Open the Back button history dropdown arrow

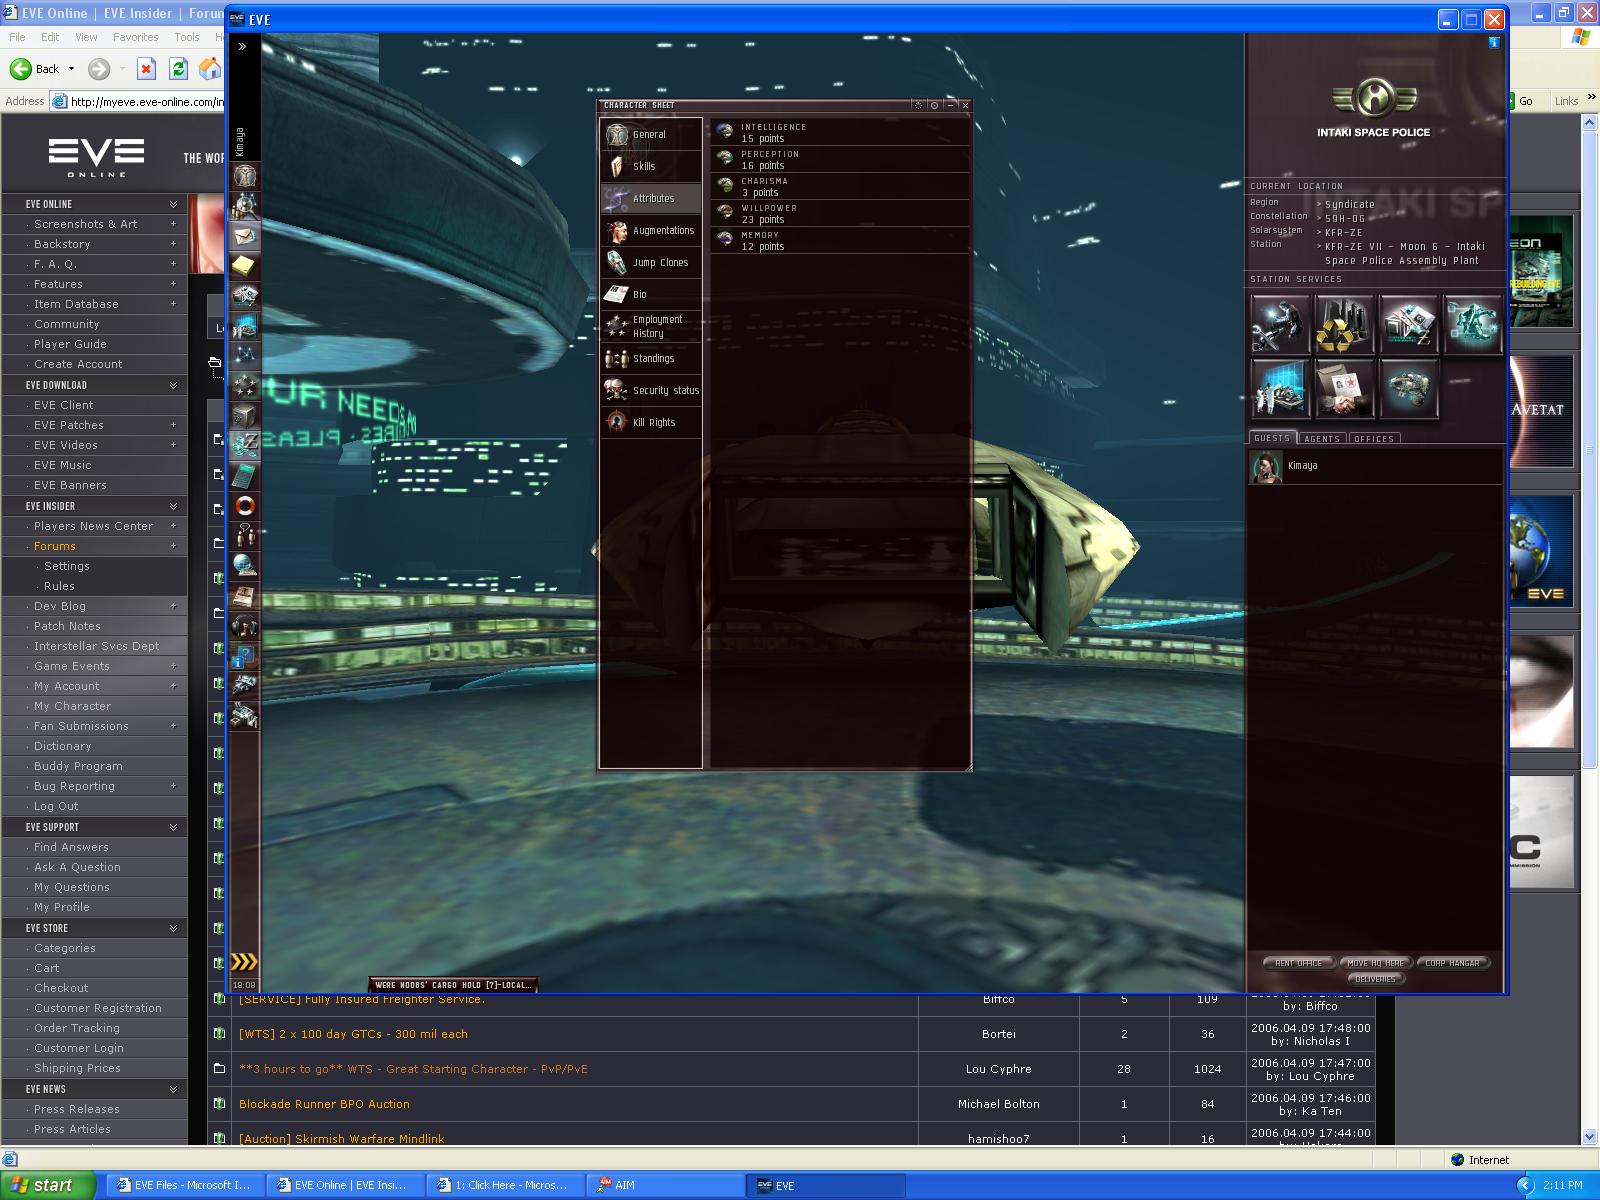point(71,69)
